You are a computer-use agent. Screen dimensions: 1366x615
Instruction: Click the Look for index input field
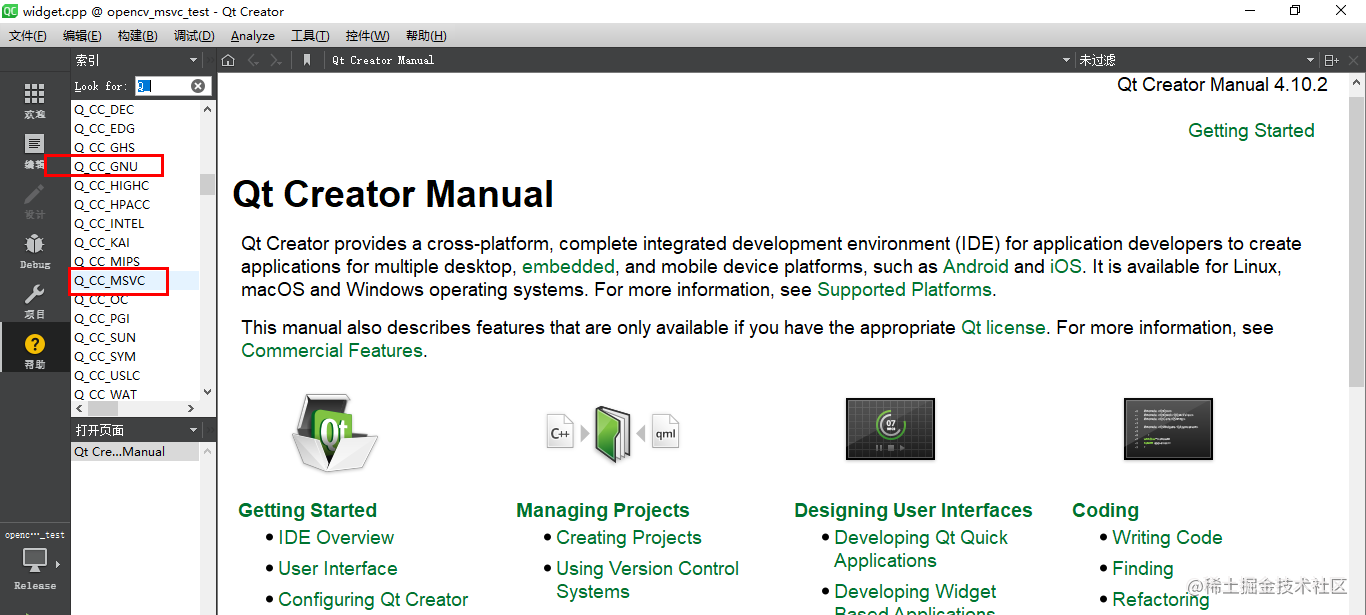(x=162, y=86)
